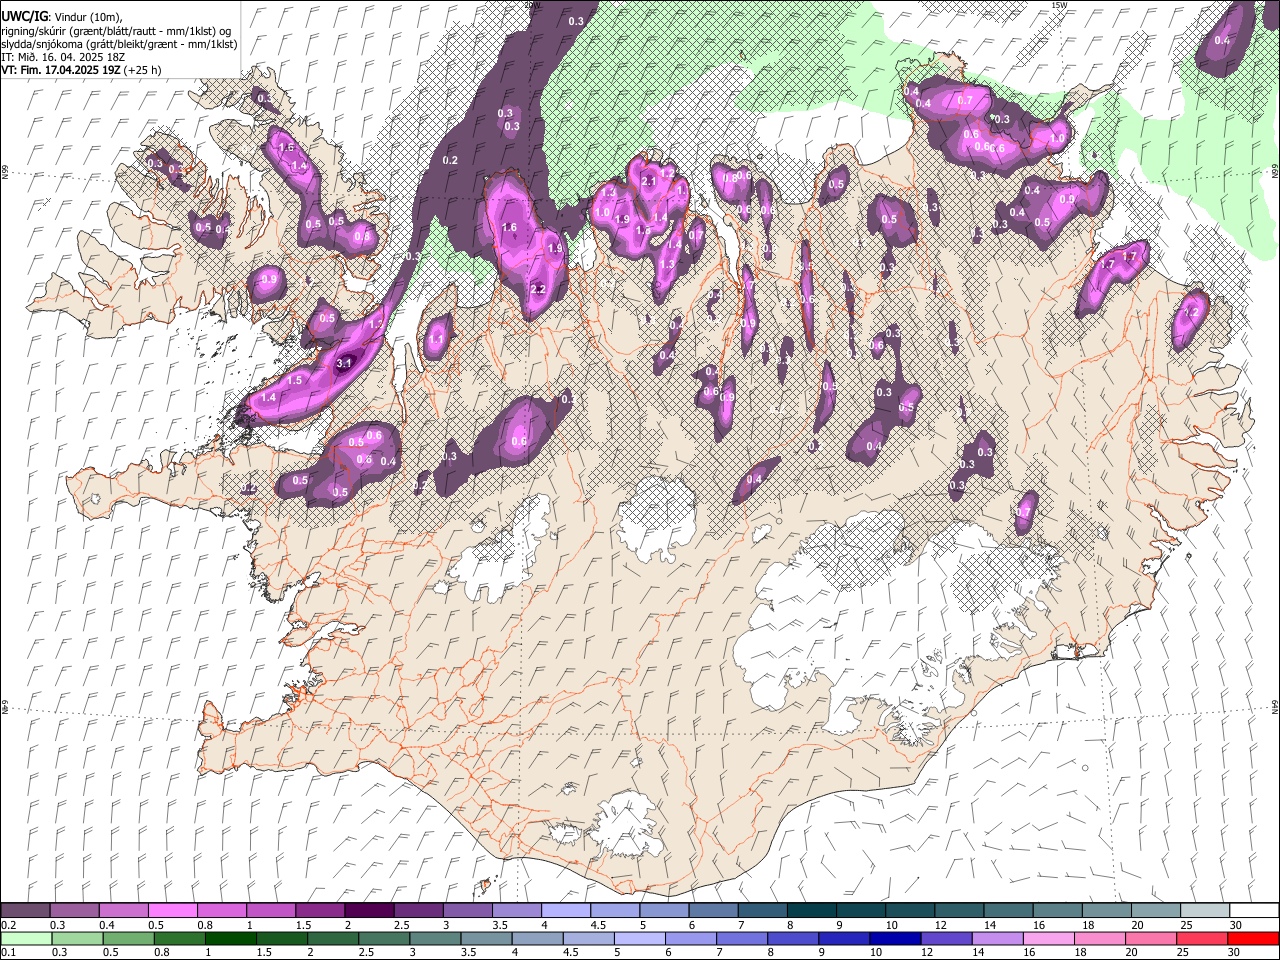Click the '30' label of the lower legend
Viewport: 1280px width, 960px height.
pos(1236,953)
